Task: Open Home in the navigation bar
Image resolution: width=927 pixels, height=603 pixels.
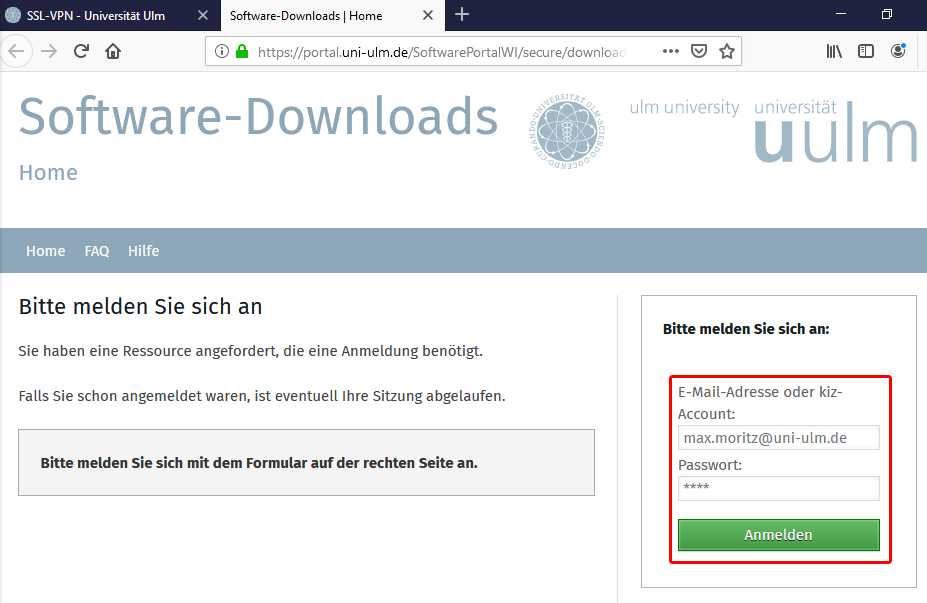Action: [x=46, y=251]
